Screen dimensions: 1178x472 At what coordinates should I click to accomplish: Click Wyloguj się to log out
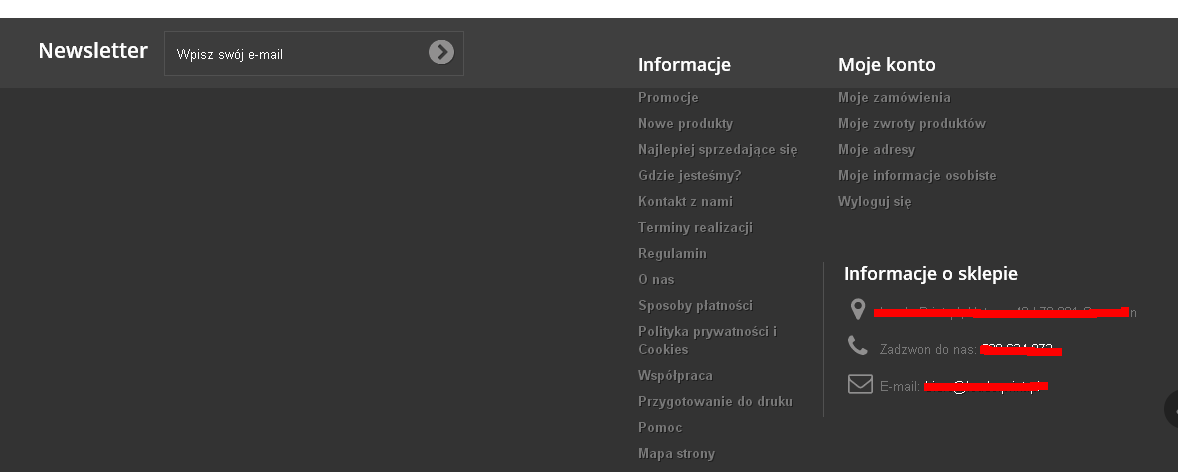(x=874, y=202)
